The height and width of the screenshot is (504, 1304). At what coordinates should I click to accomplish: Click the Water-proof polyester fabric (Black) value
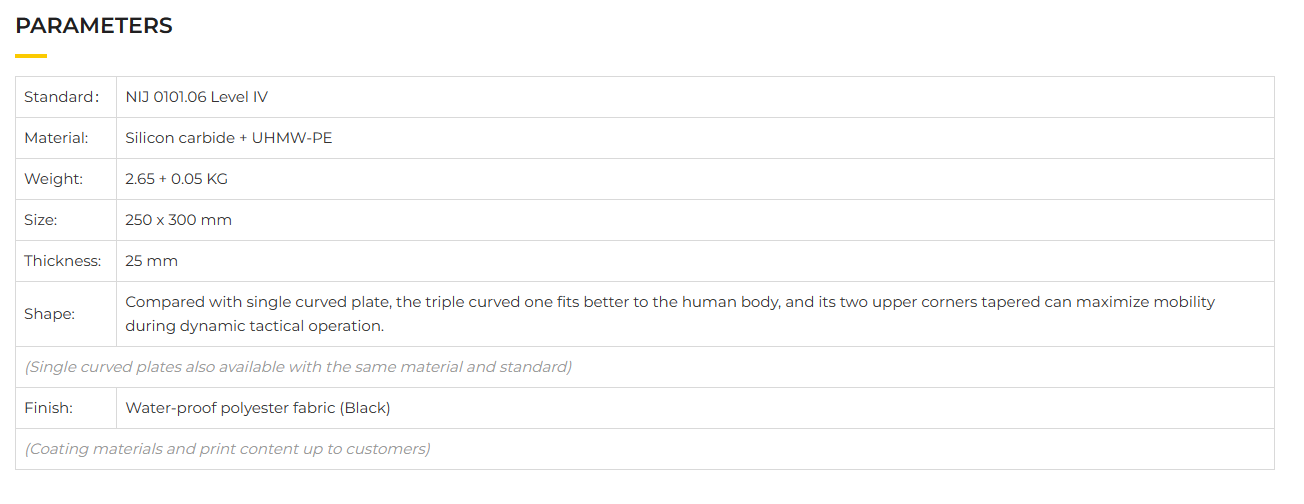[x=257, y=408]
